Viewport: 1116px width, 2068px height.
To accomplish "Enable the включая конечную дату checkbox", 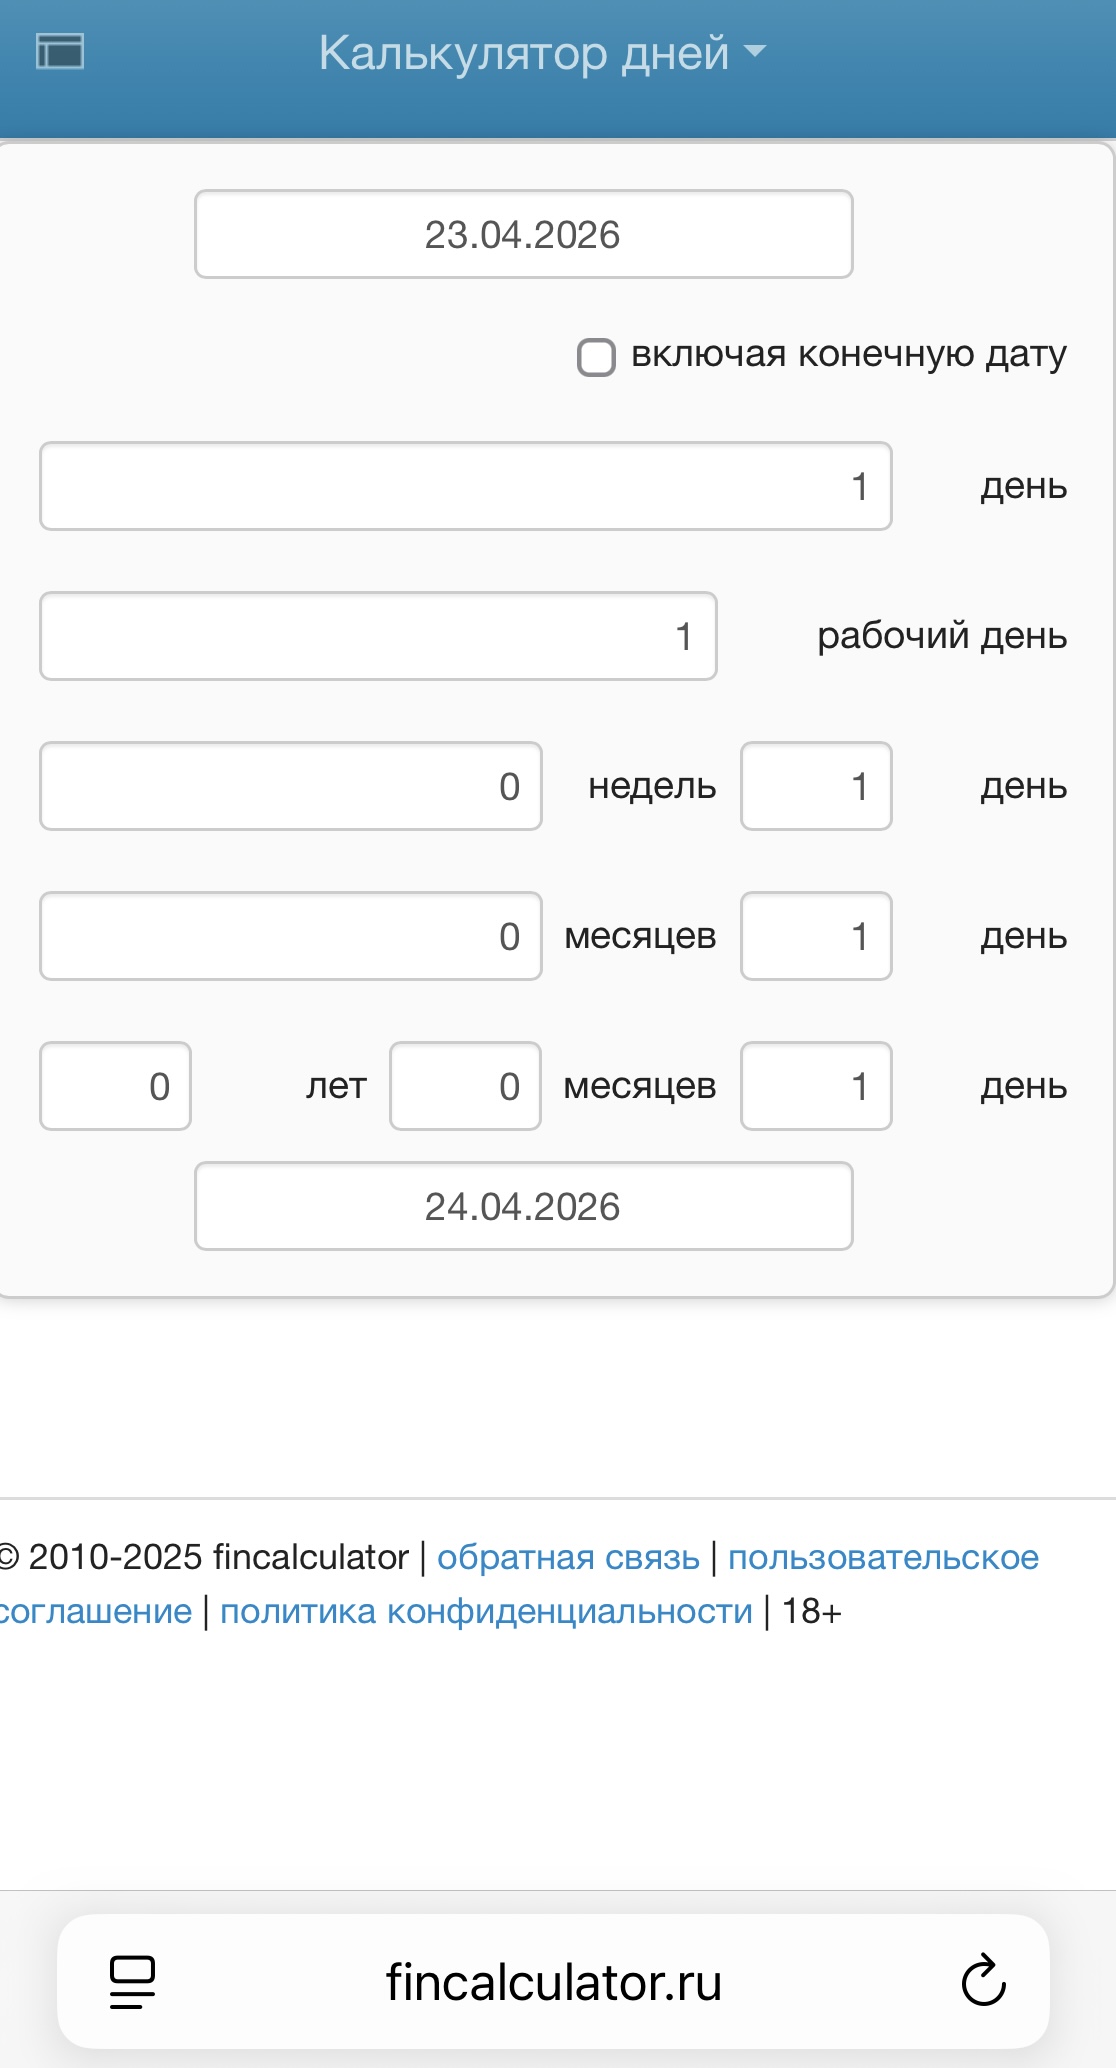I will click(x=596, y=357).
